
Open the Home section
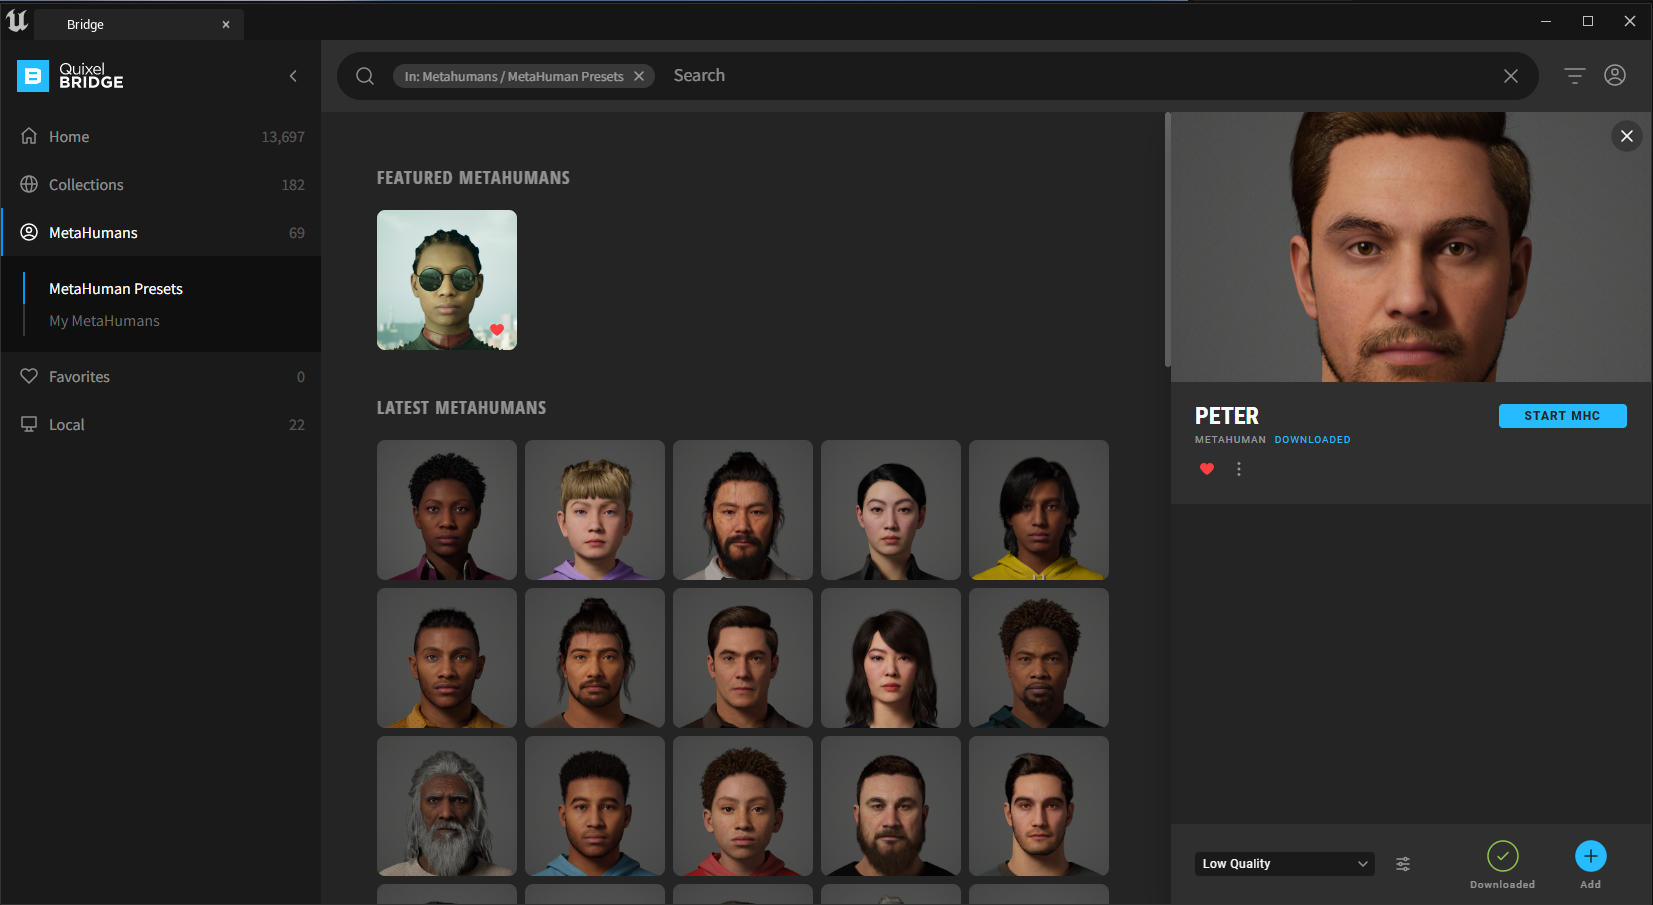pos(162,137)
